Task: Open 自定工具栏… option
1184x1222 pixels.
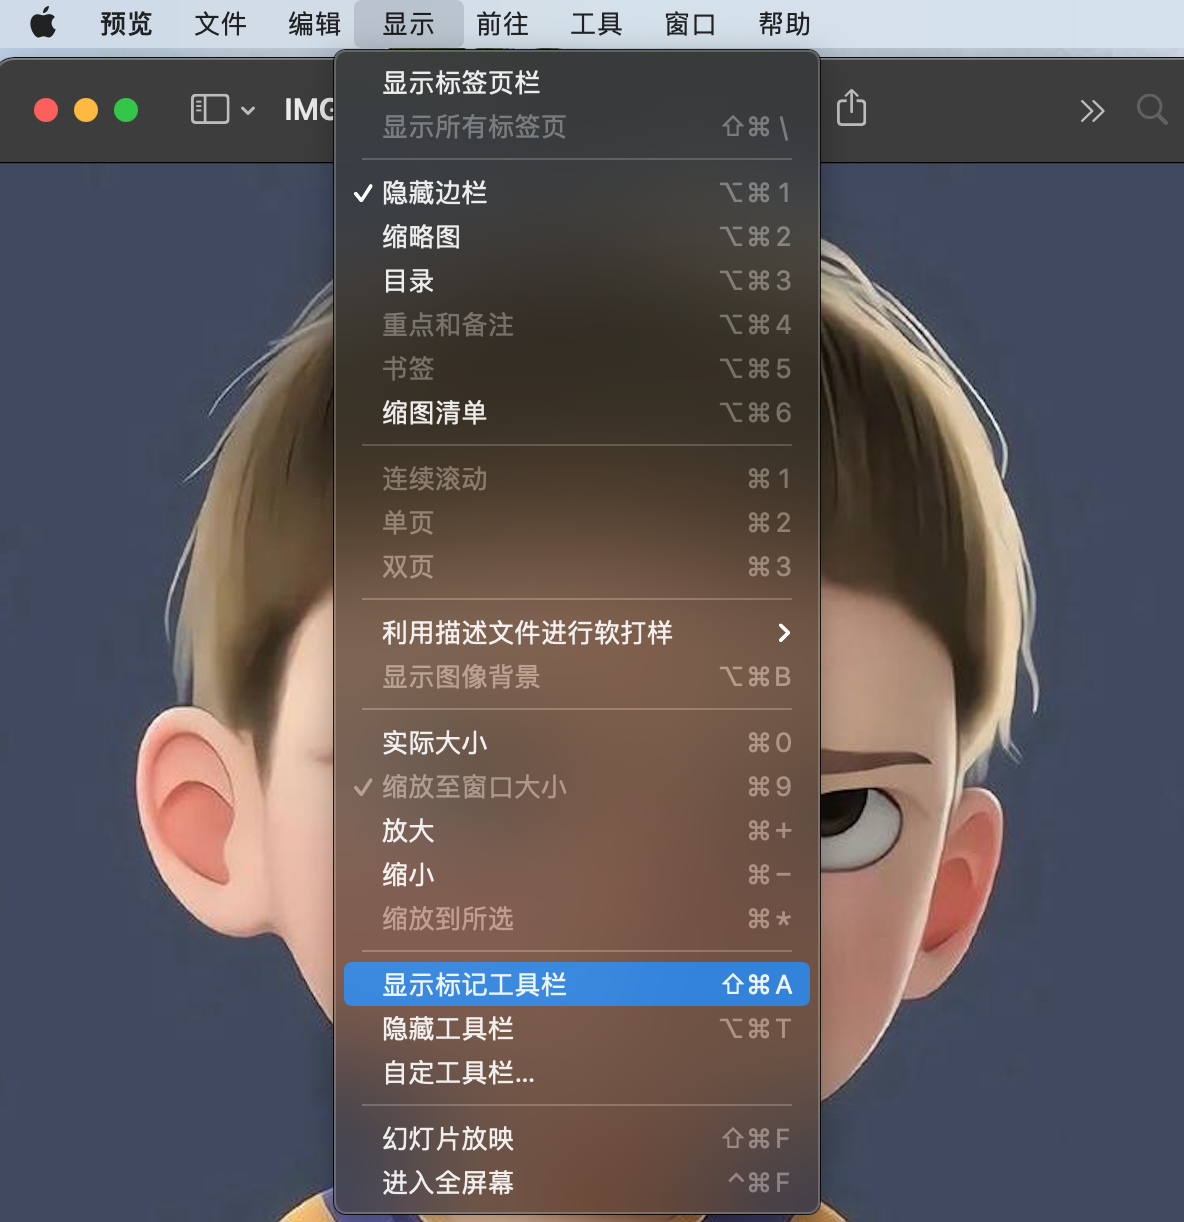Action: coord(577,1073)
